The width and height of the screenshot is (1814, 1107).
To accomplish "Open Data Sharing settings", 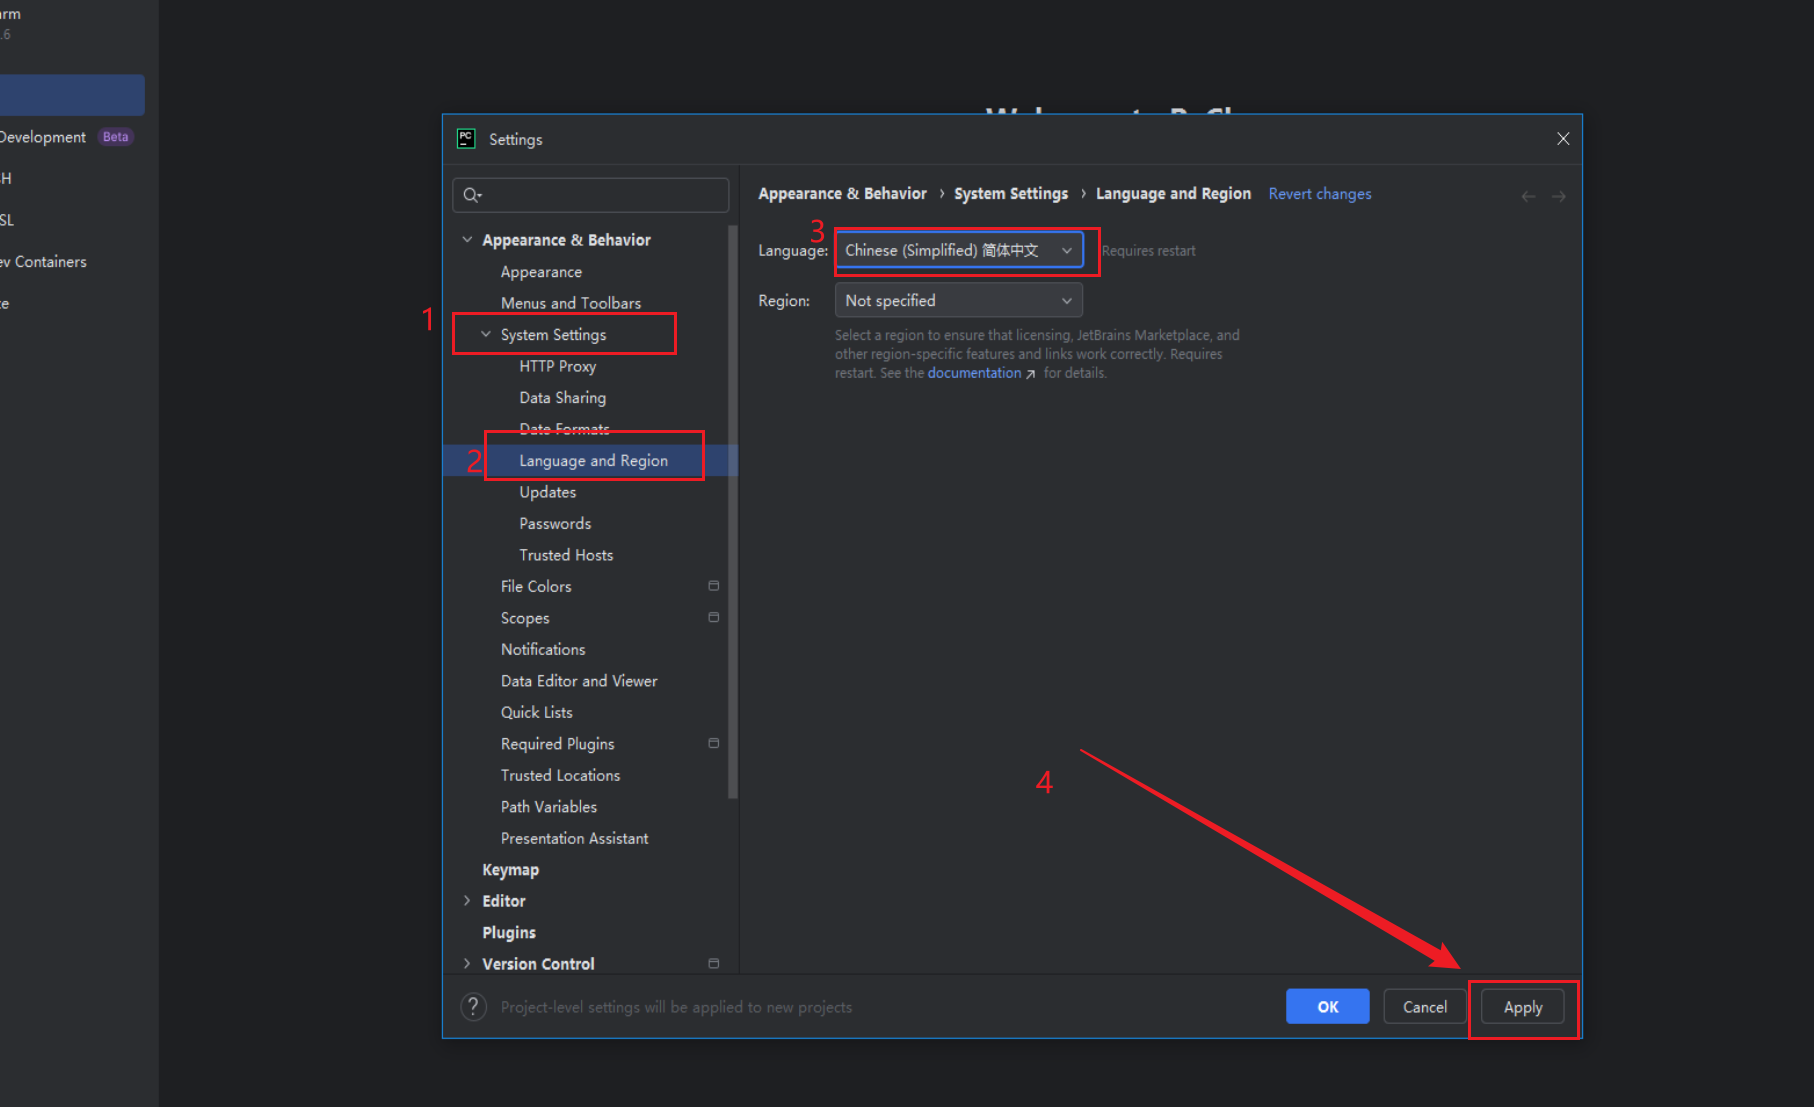I will coord(563,398).
